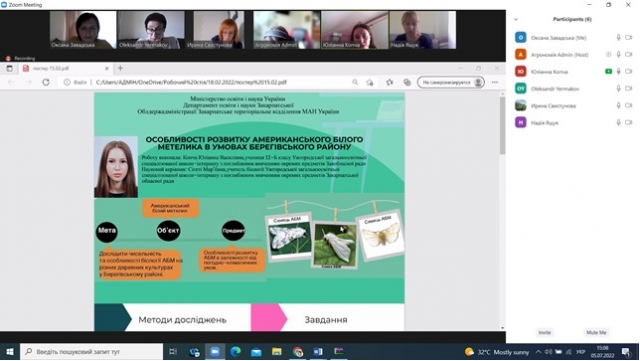The width and height of the screenshot is (640, 361).
Task: Reload the PDF page
Action: [46, 82]
